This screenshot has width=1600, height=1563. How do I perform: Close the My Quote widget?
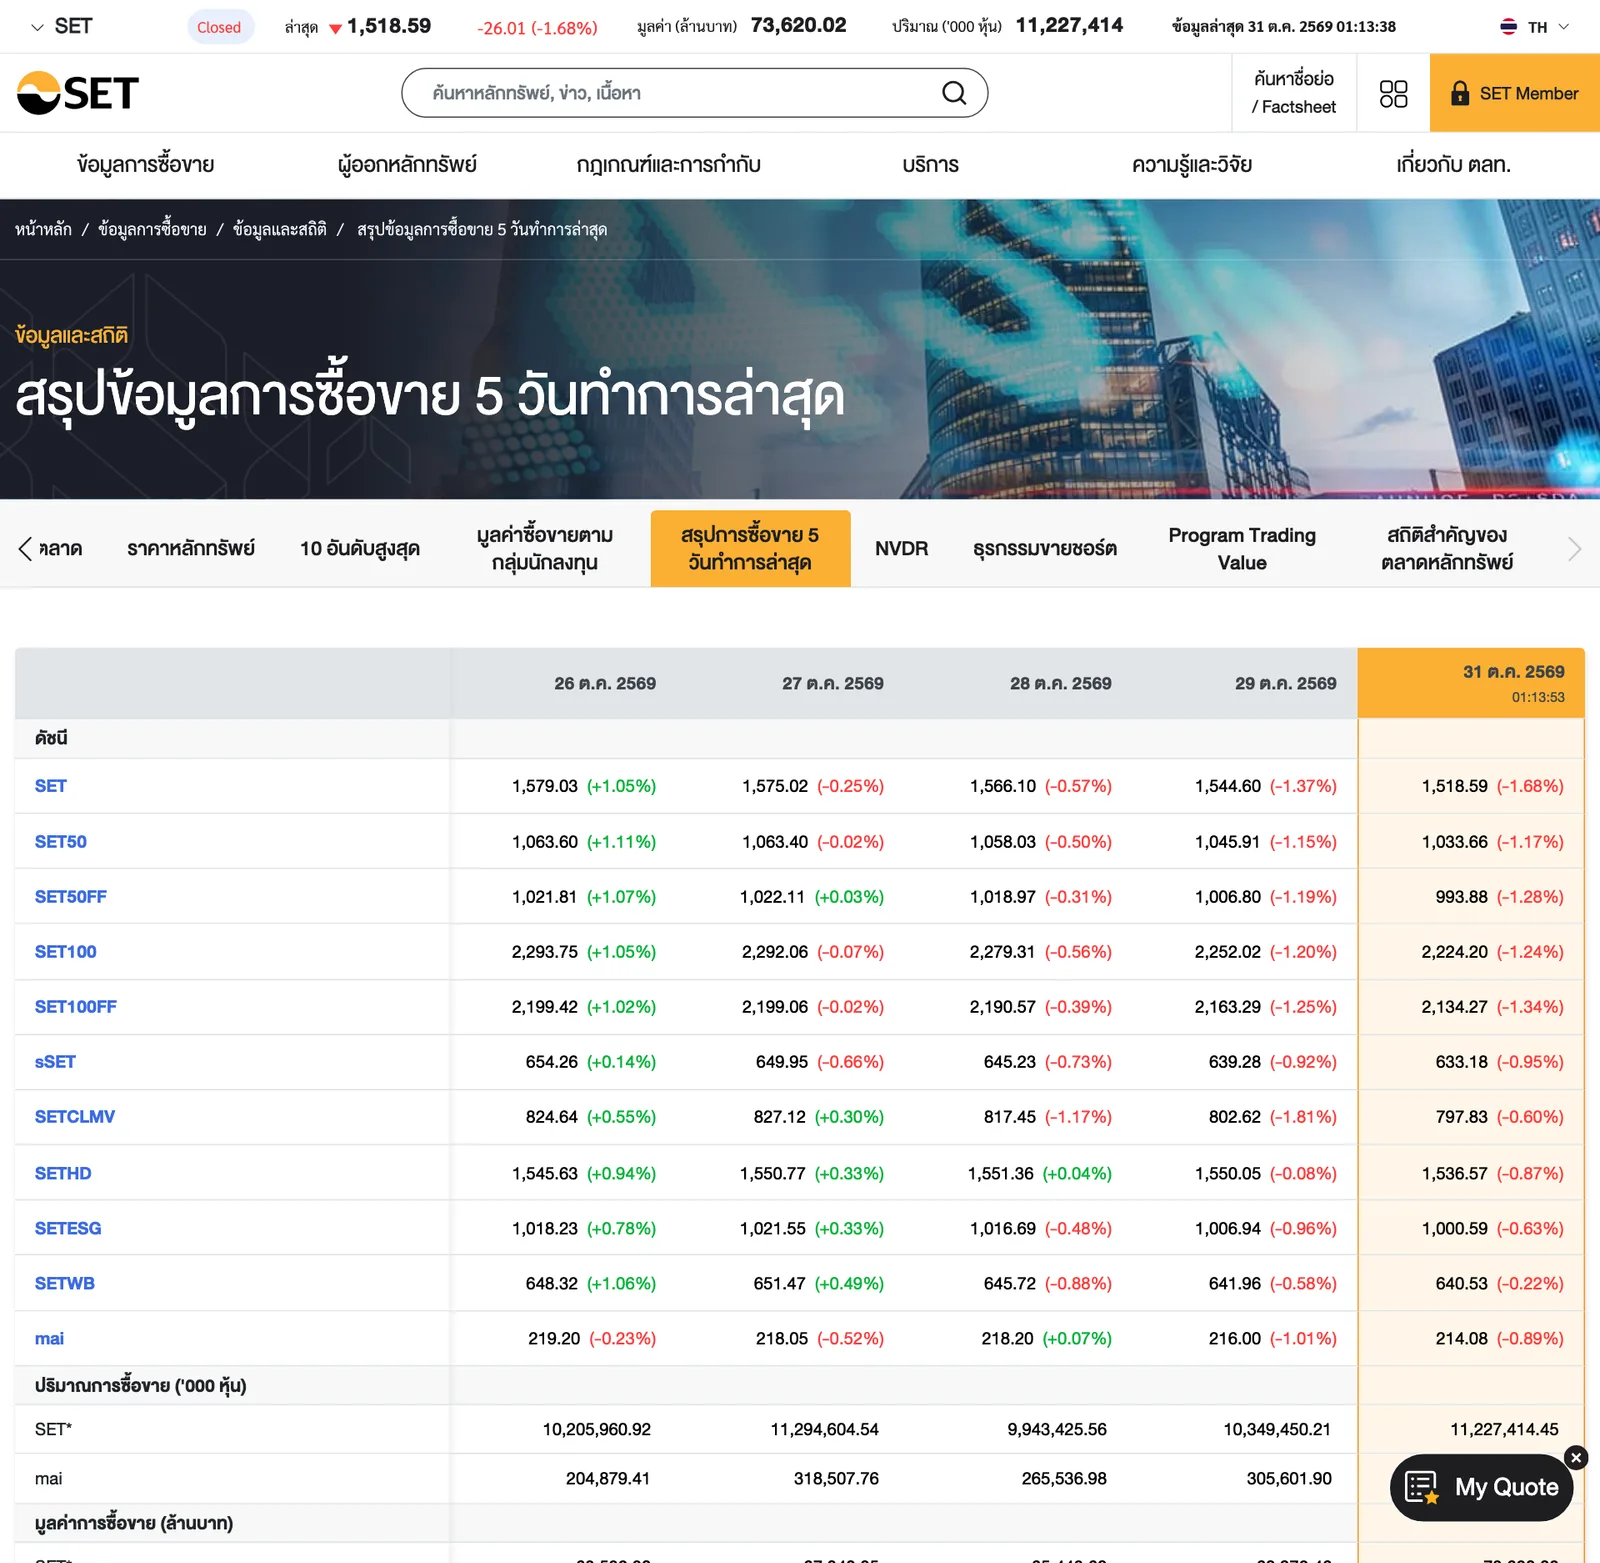1576,1457
